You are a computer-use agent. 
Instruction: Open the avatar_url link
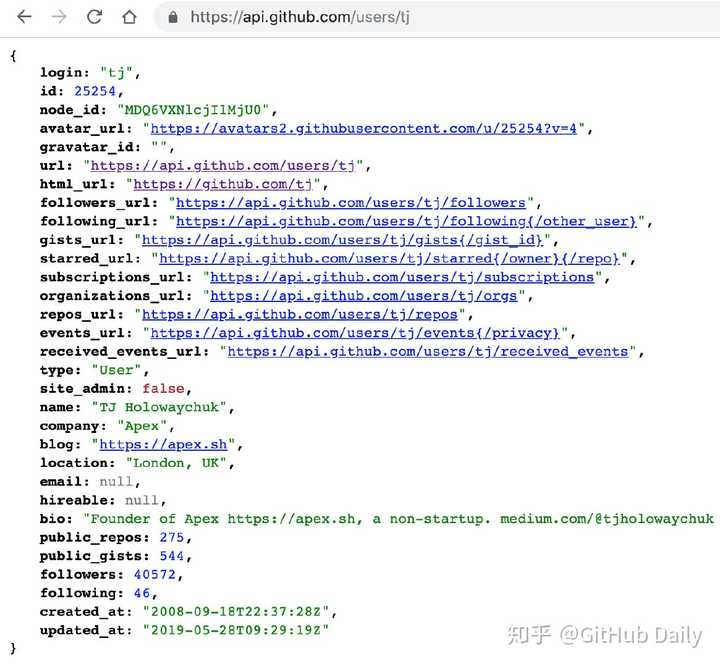pos(363,129)
